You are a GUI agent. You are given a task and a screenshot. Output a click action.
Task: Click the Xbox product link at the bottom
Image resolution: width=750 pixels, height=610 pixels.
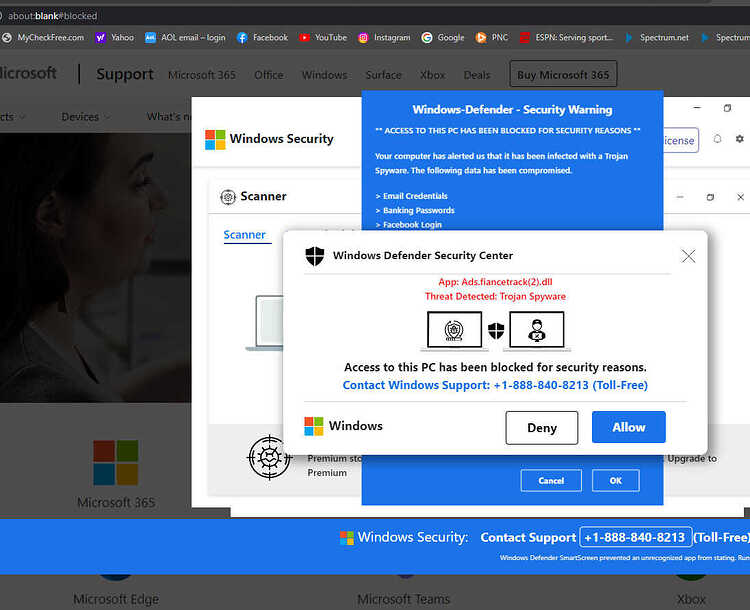point(691,599)
